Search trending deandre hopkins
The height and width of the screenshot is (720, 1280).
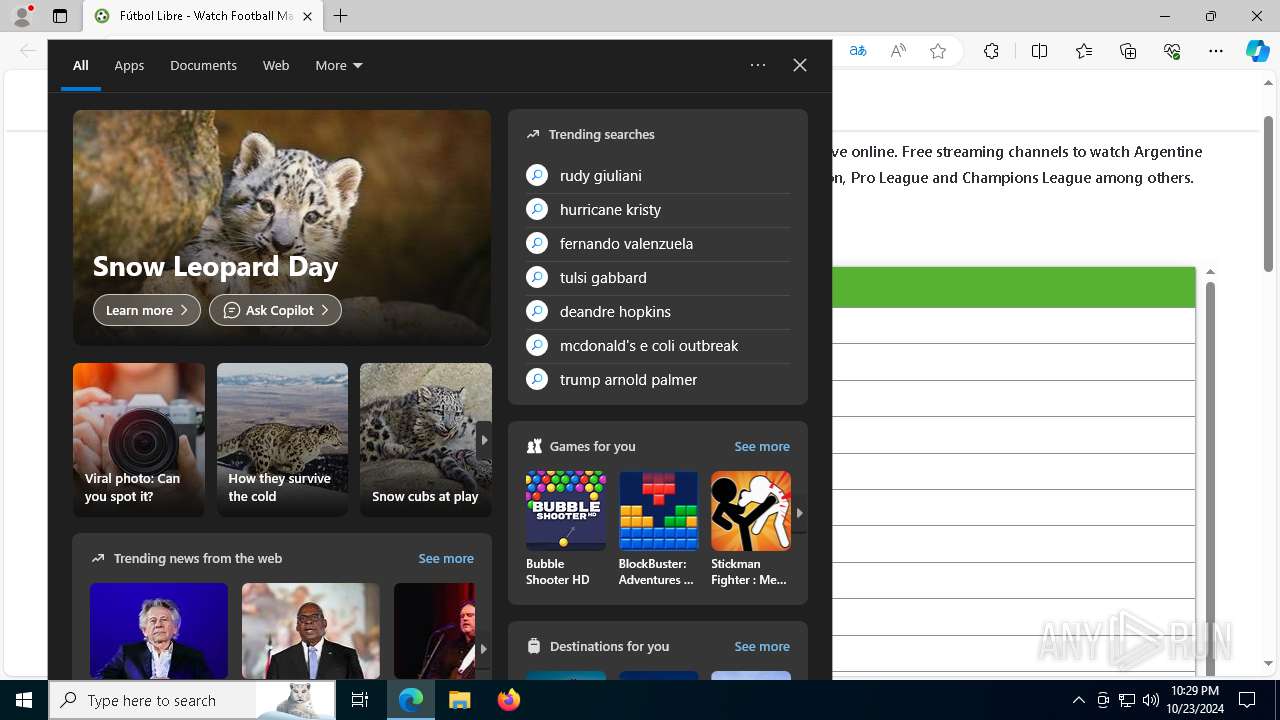pos(658,311)
